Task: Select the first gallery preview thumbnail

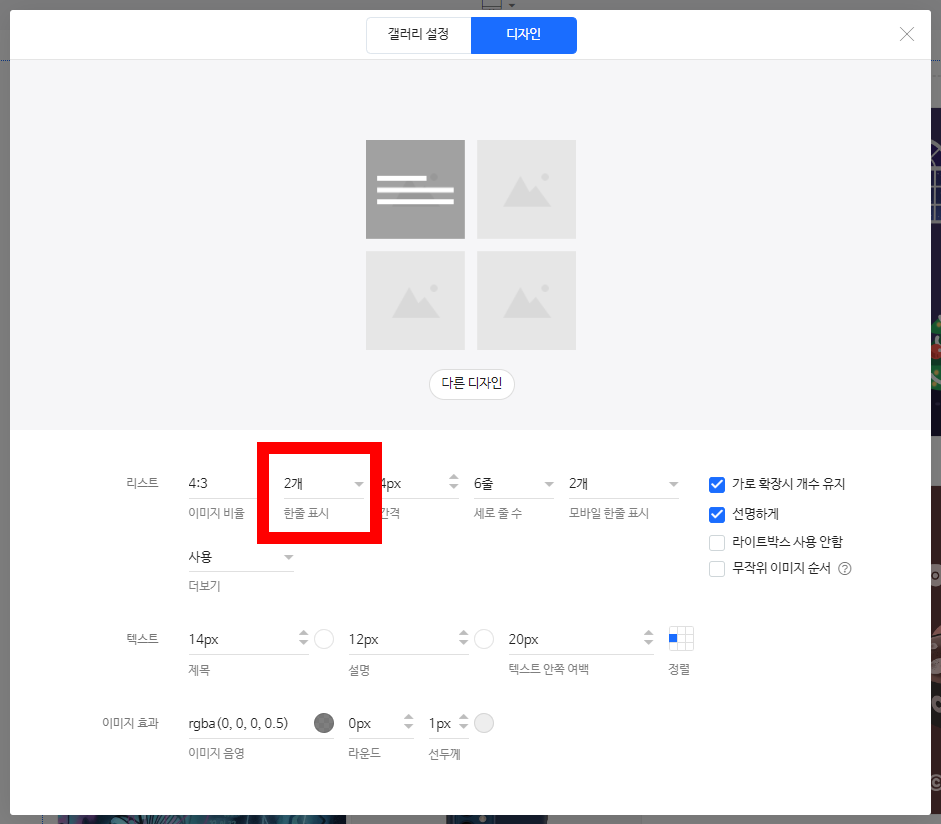Action: tap(415, 189)
